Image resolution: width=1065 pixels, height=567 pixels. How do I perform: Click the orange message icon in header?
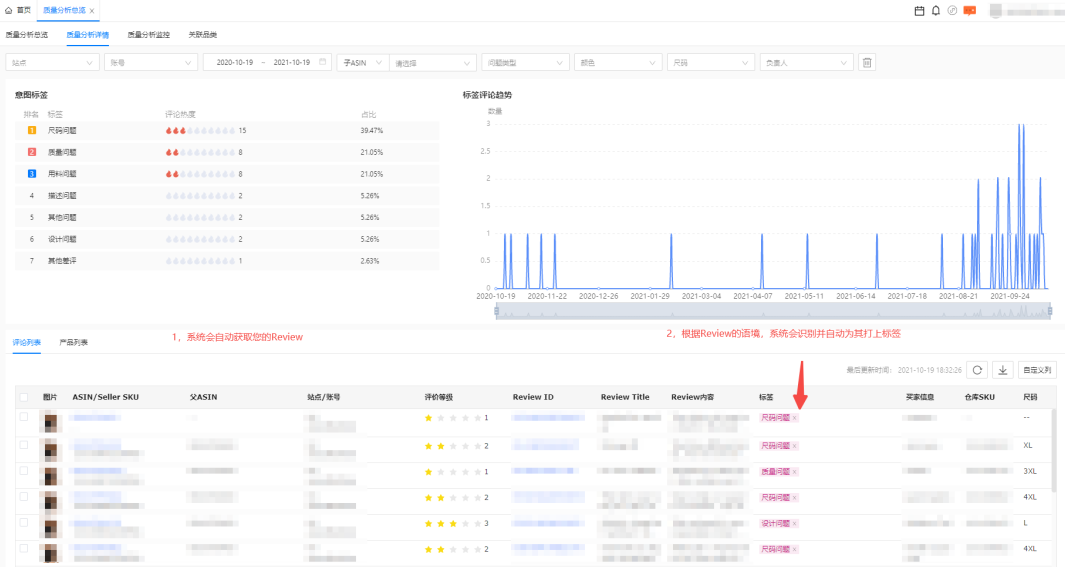click(969, 10)
